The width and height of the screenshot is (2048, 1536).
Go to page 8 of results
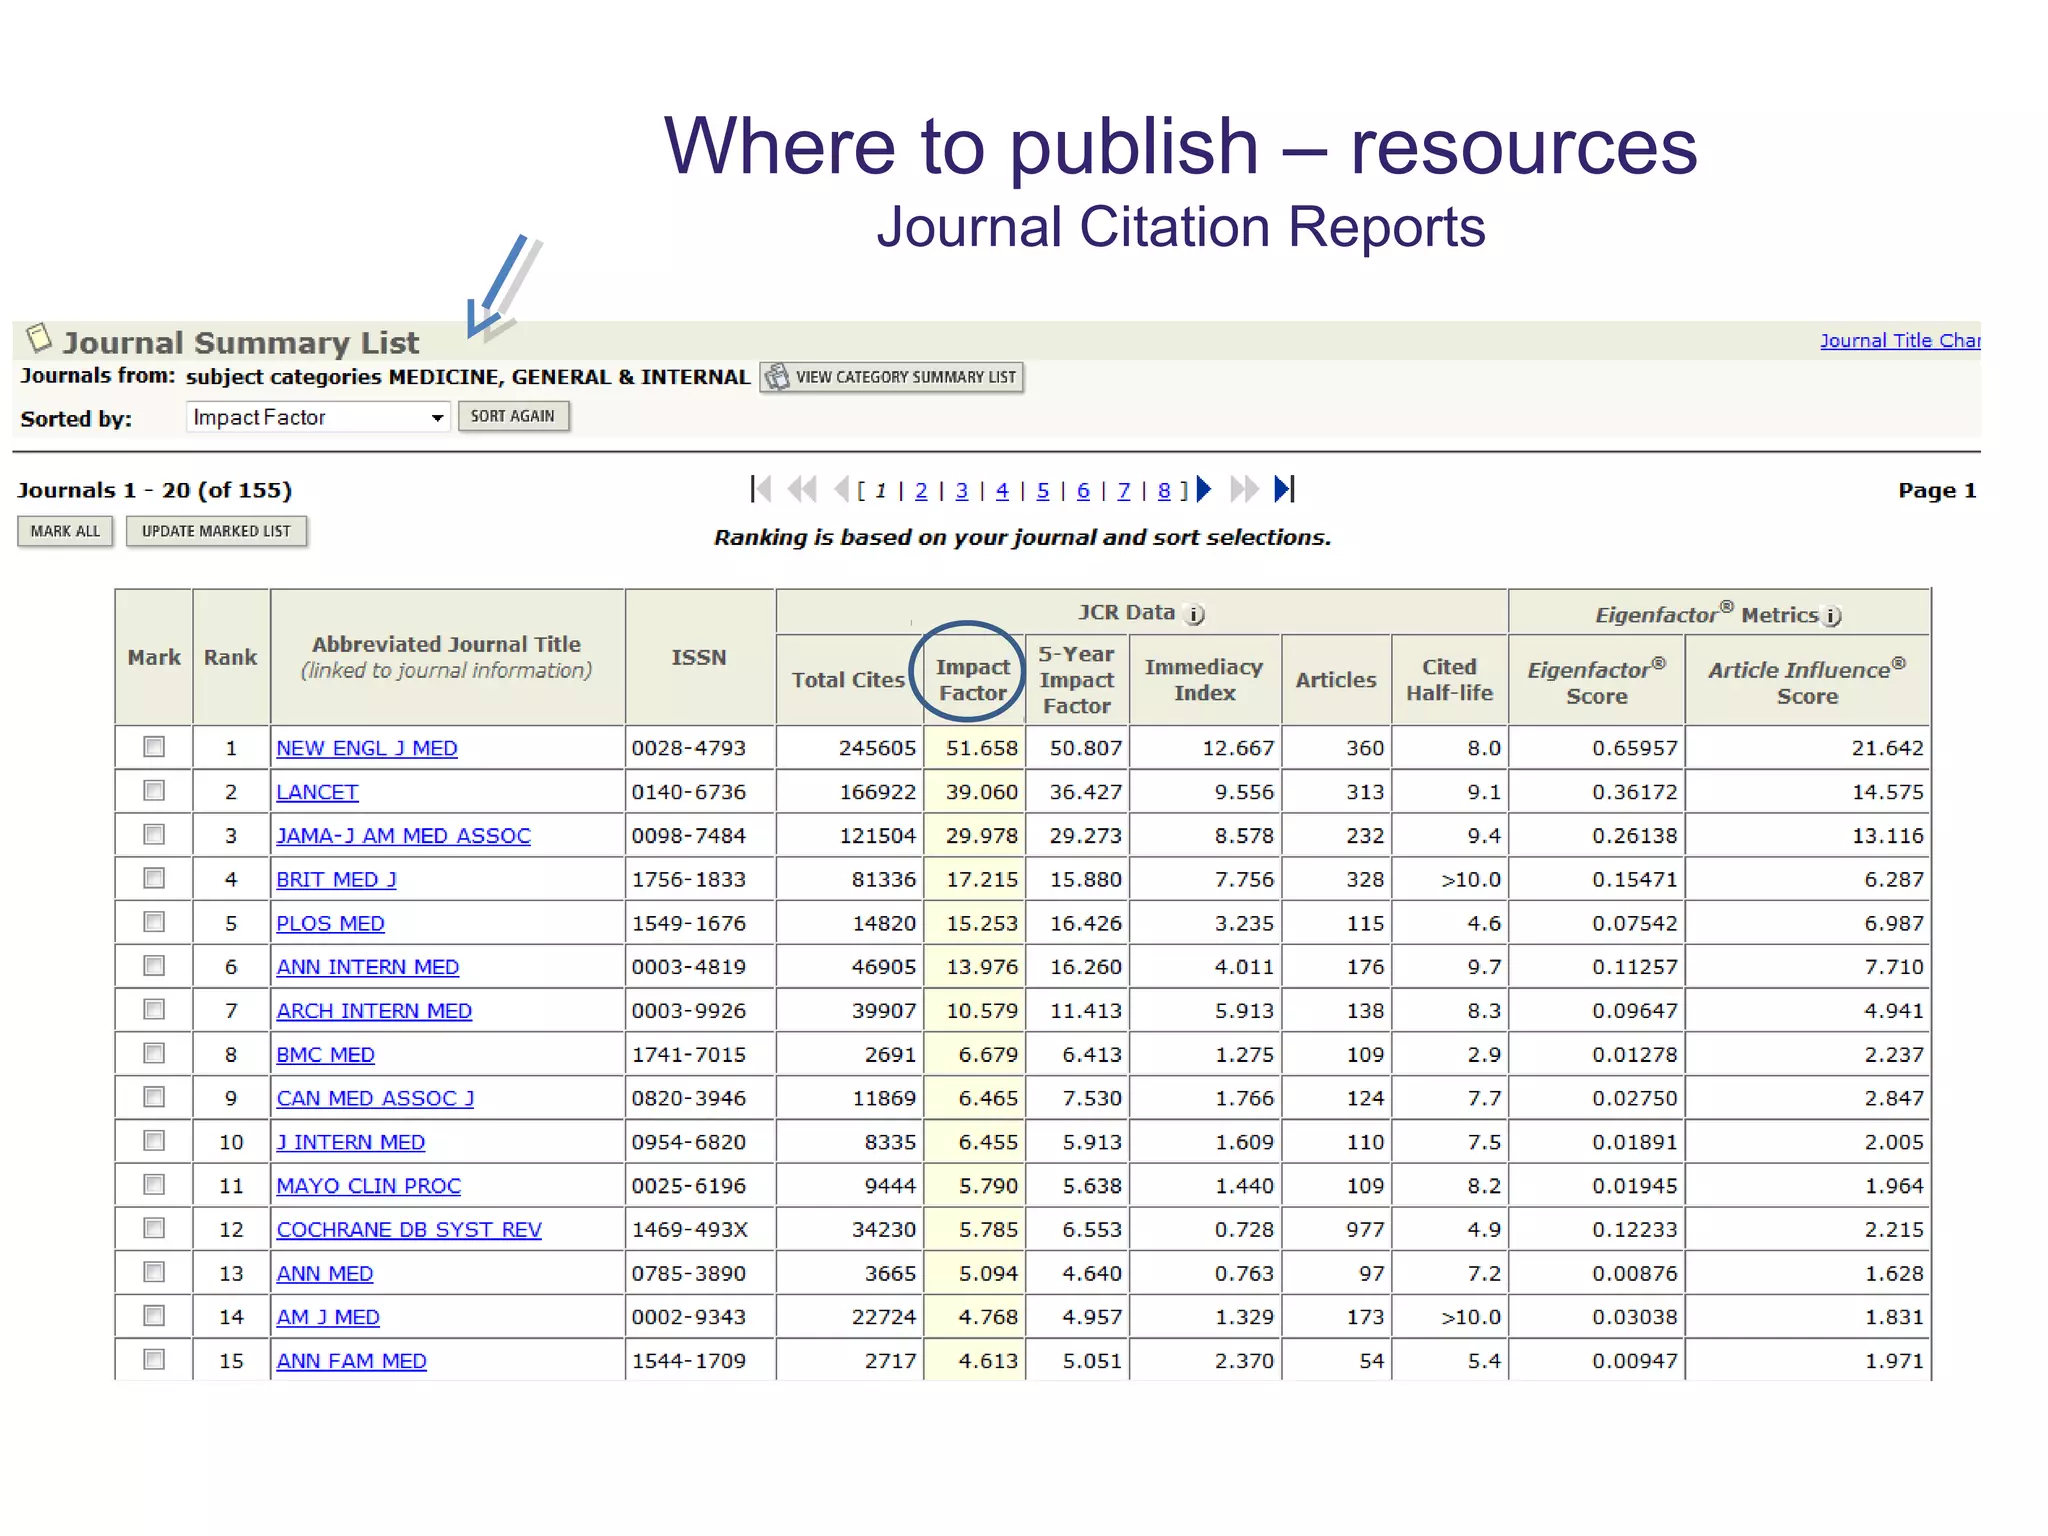[1164, 490]
